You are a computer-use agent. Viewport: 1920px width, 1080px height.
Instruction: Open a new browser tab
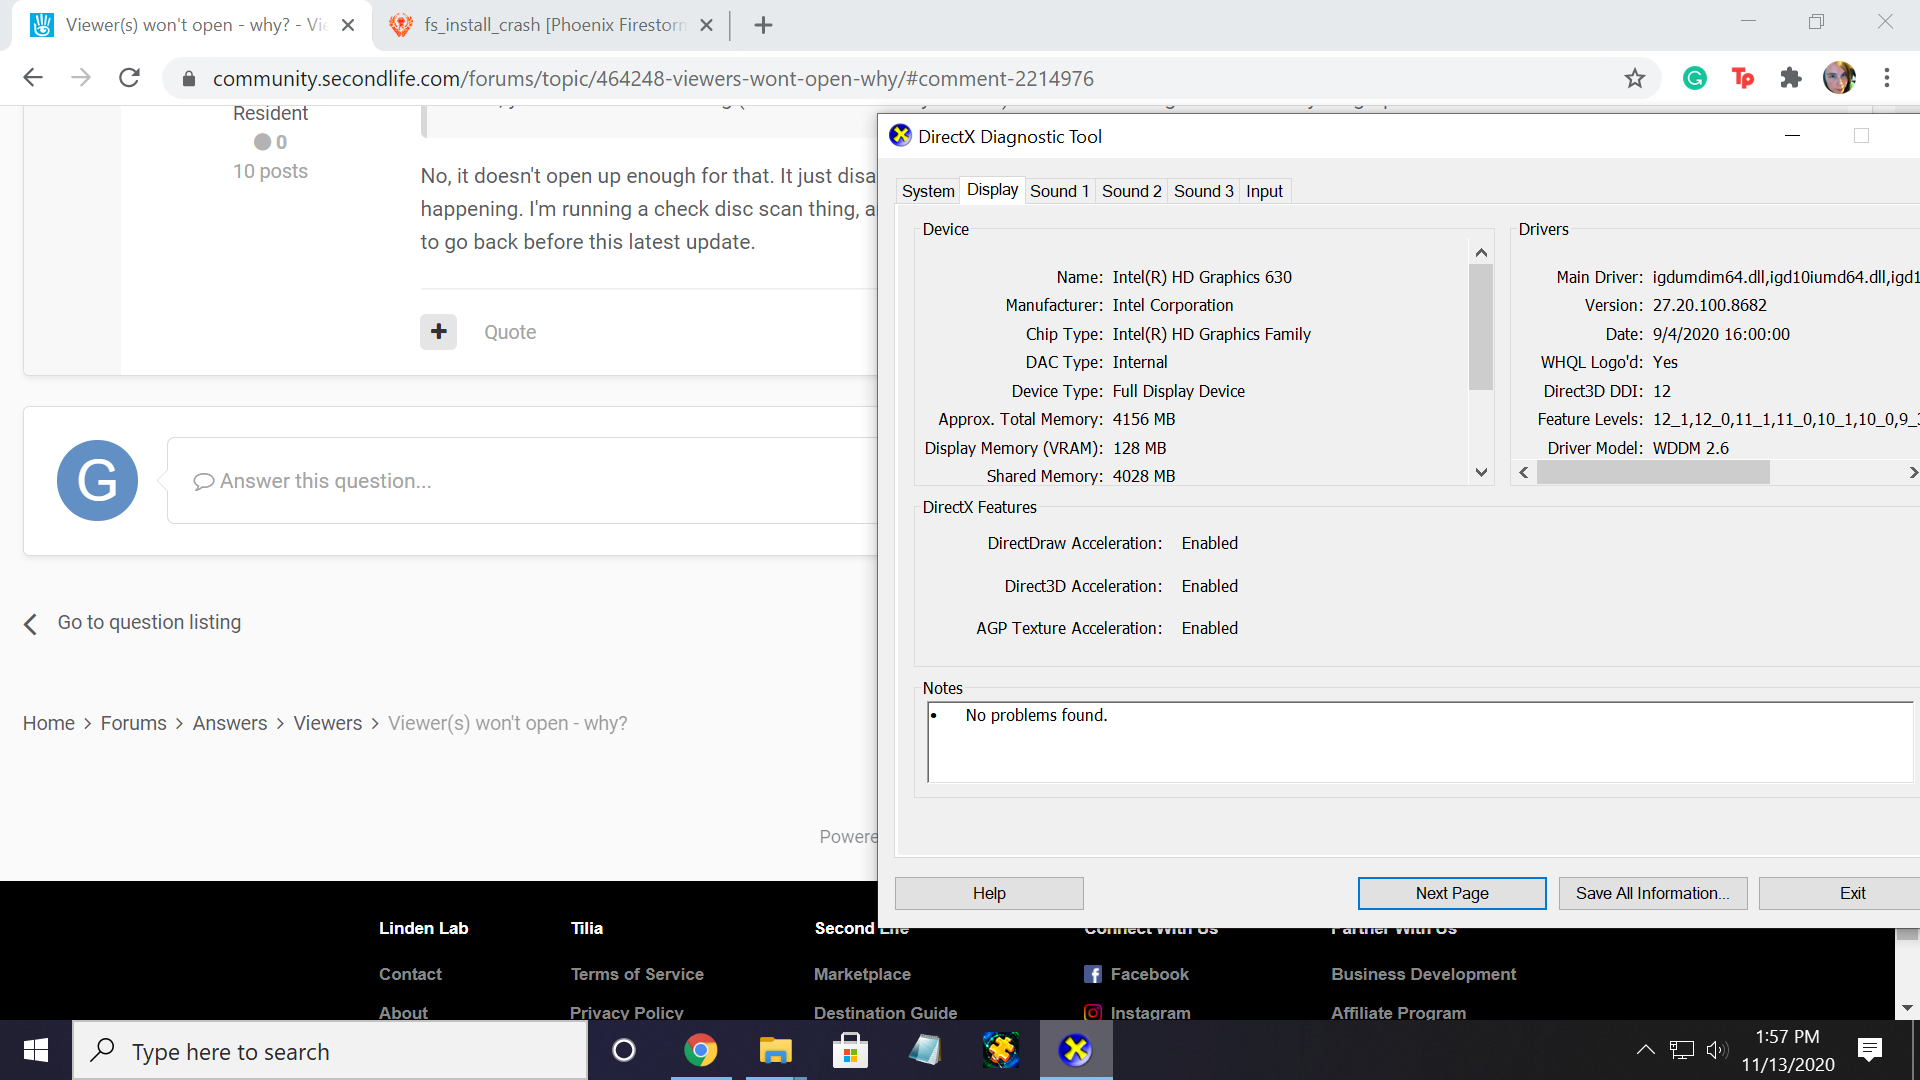pos(763,25)
